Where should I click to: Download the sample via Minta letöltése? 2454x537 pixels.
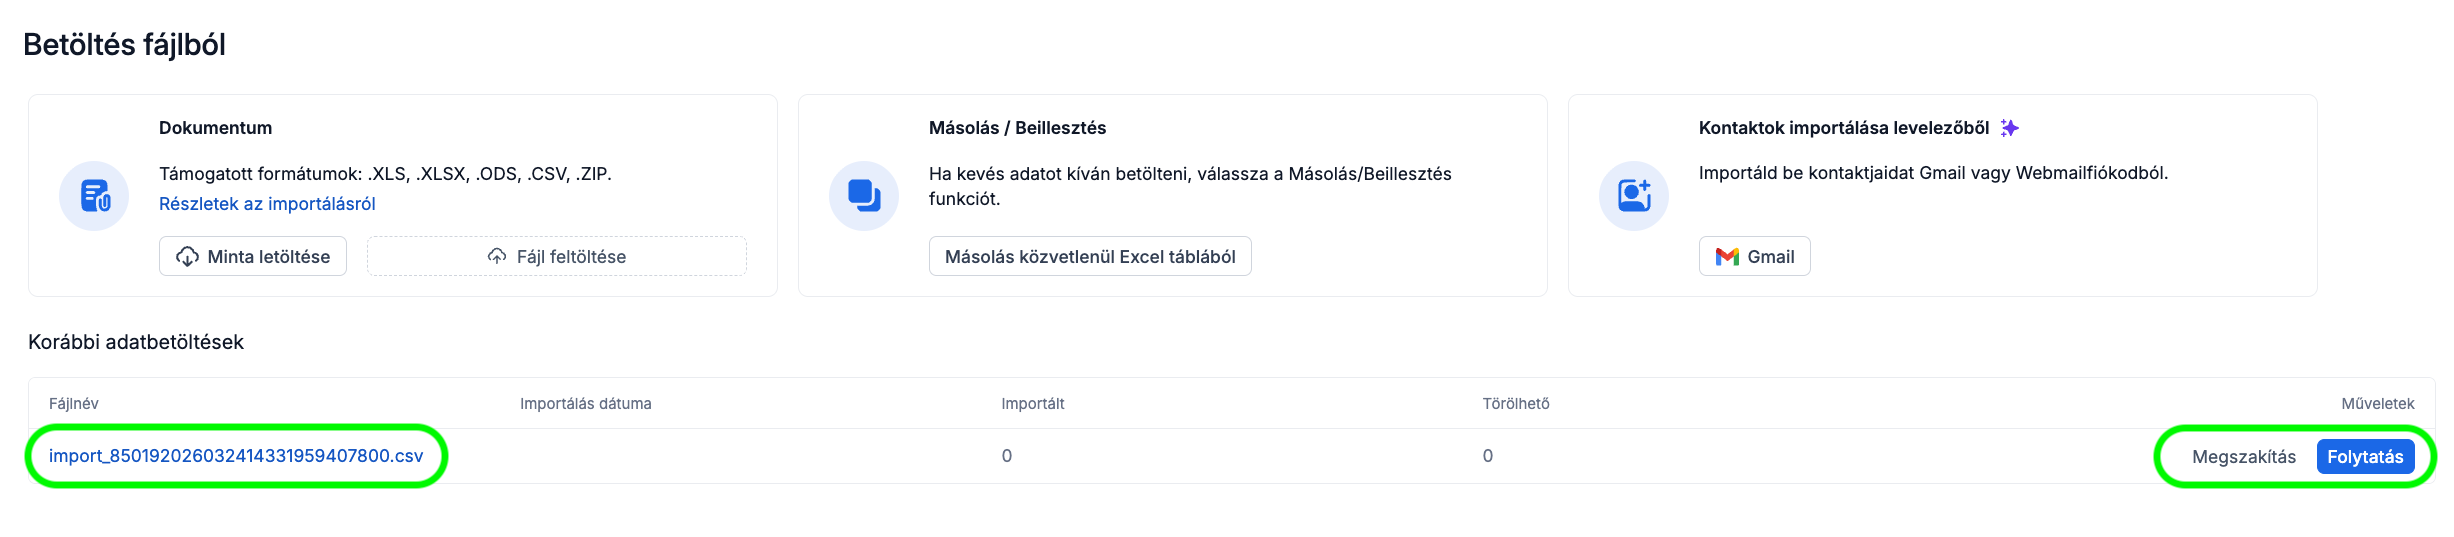pos(253,257)
